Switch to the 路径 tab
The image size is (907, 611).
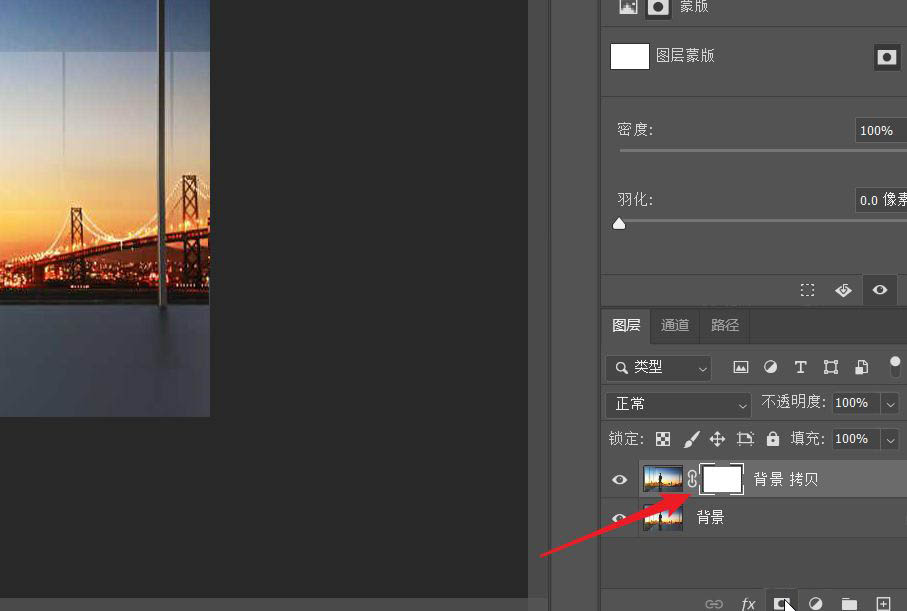pos(723,325)
